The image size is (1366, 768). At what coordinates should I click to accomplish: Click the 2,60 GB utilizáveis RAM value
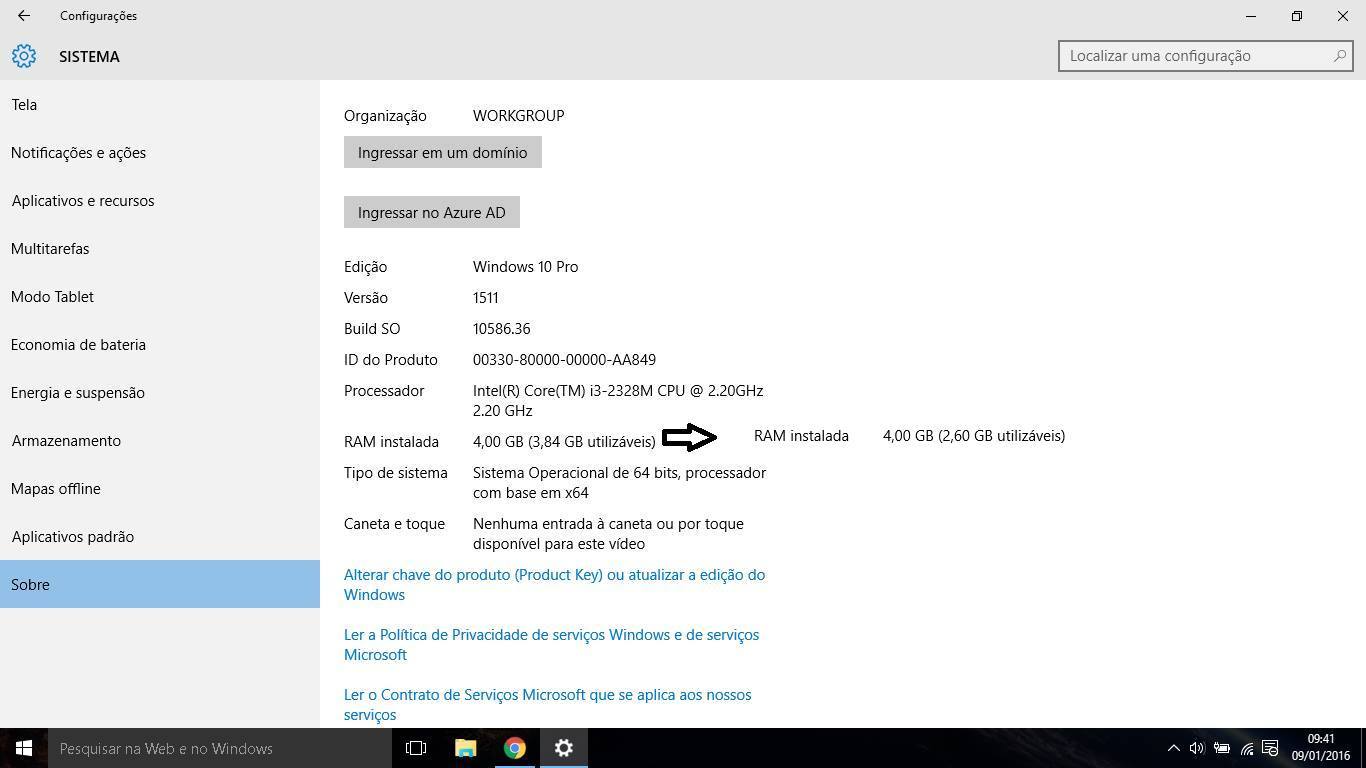pos(974,436)
